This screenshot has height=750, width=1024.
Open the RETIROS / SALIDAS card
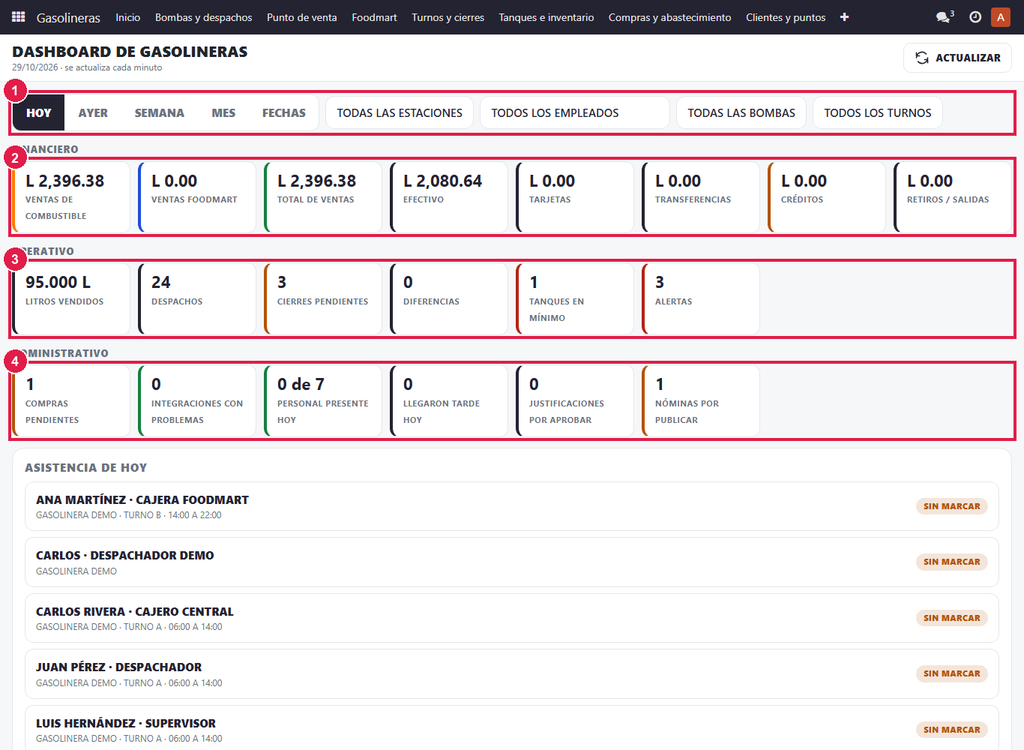point(953,197)
